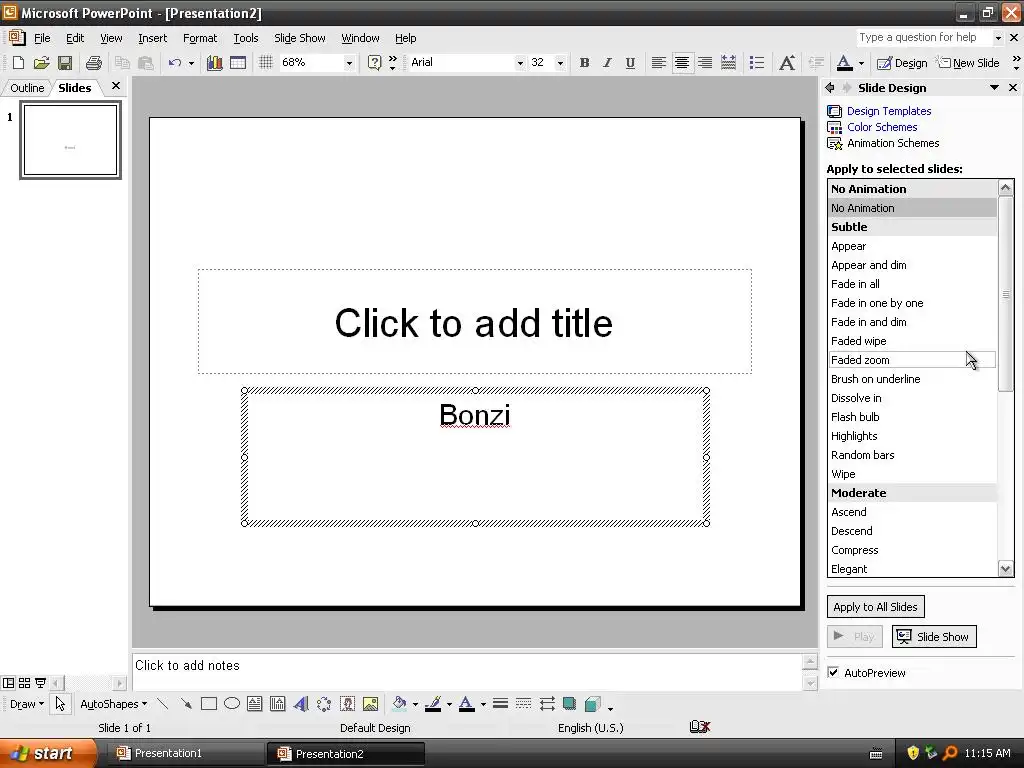Switch to the Outline tab

27,88
